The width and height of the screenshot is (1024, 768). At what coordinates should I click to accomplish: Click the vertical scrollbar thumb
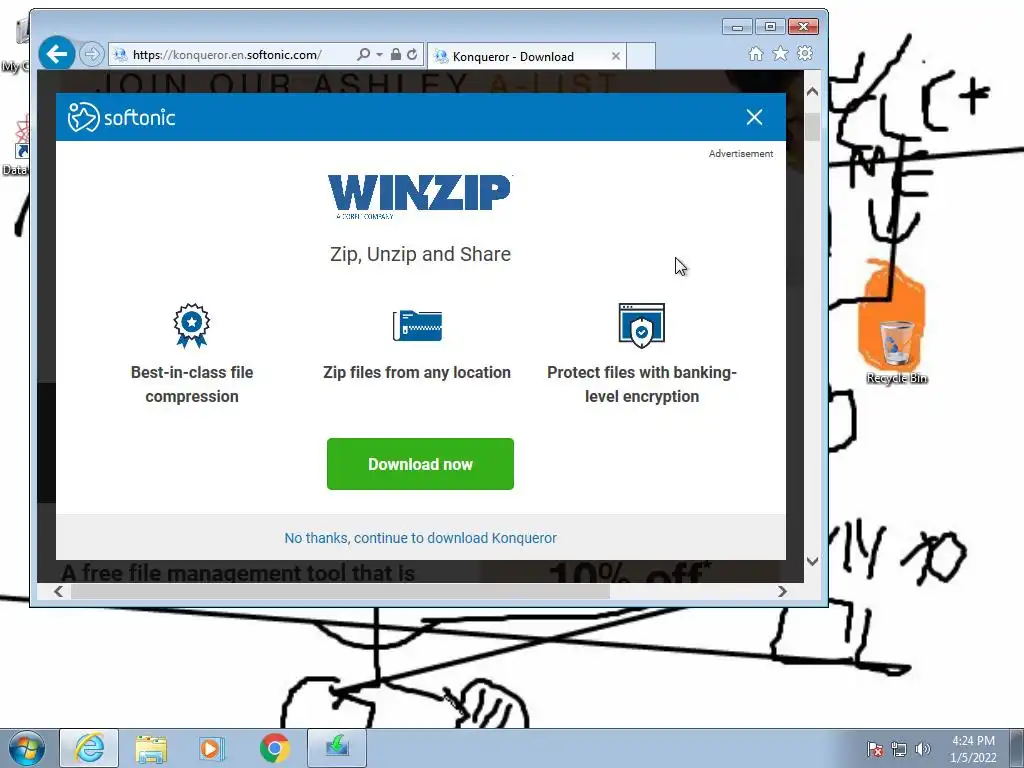[x=812, y=127]
